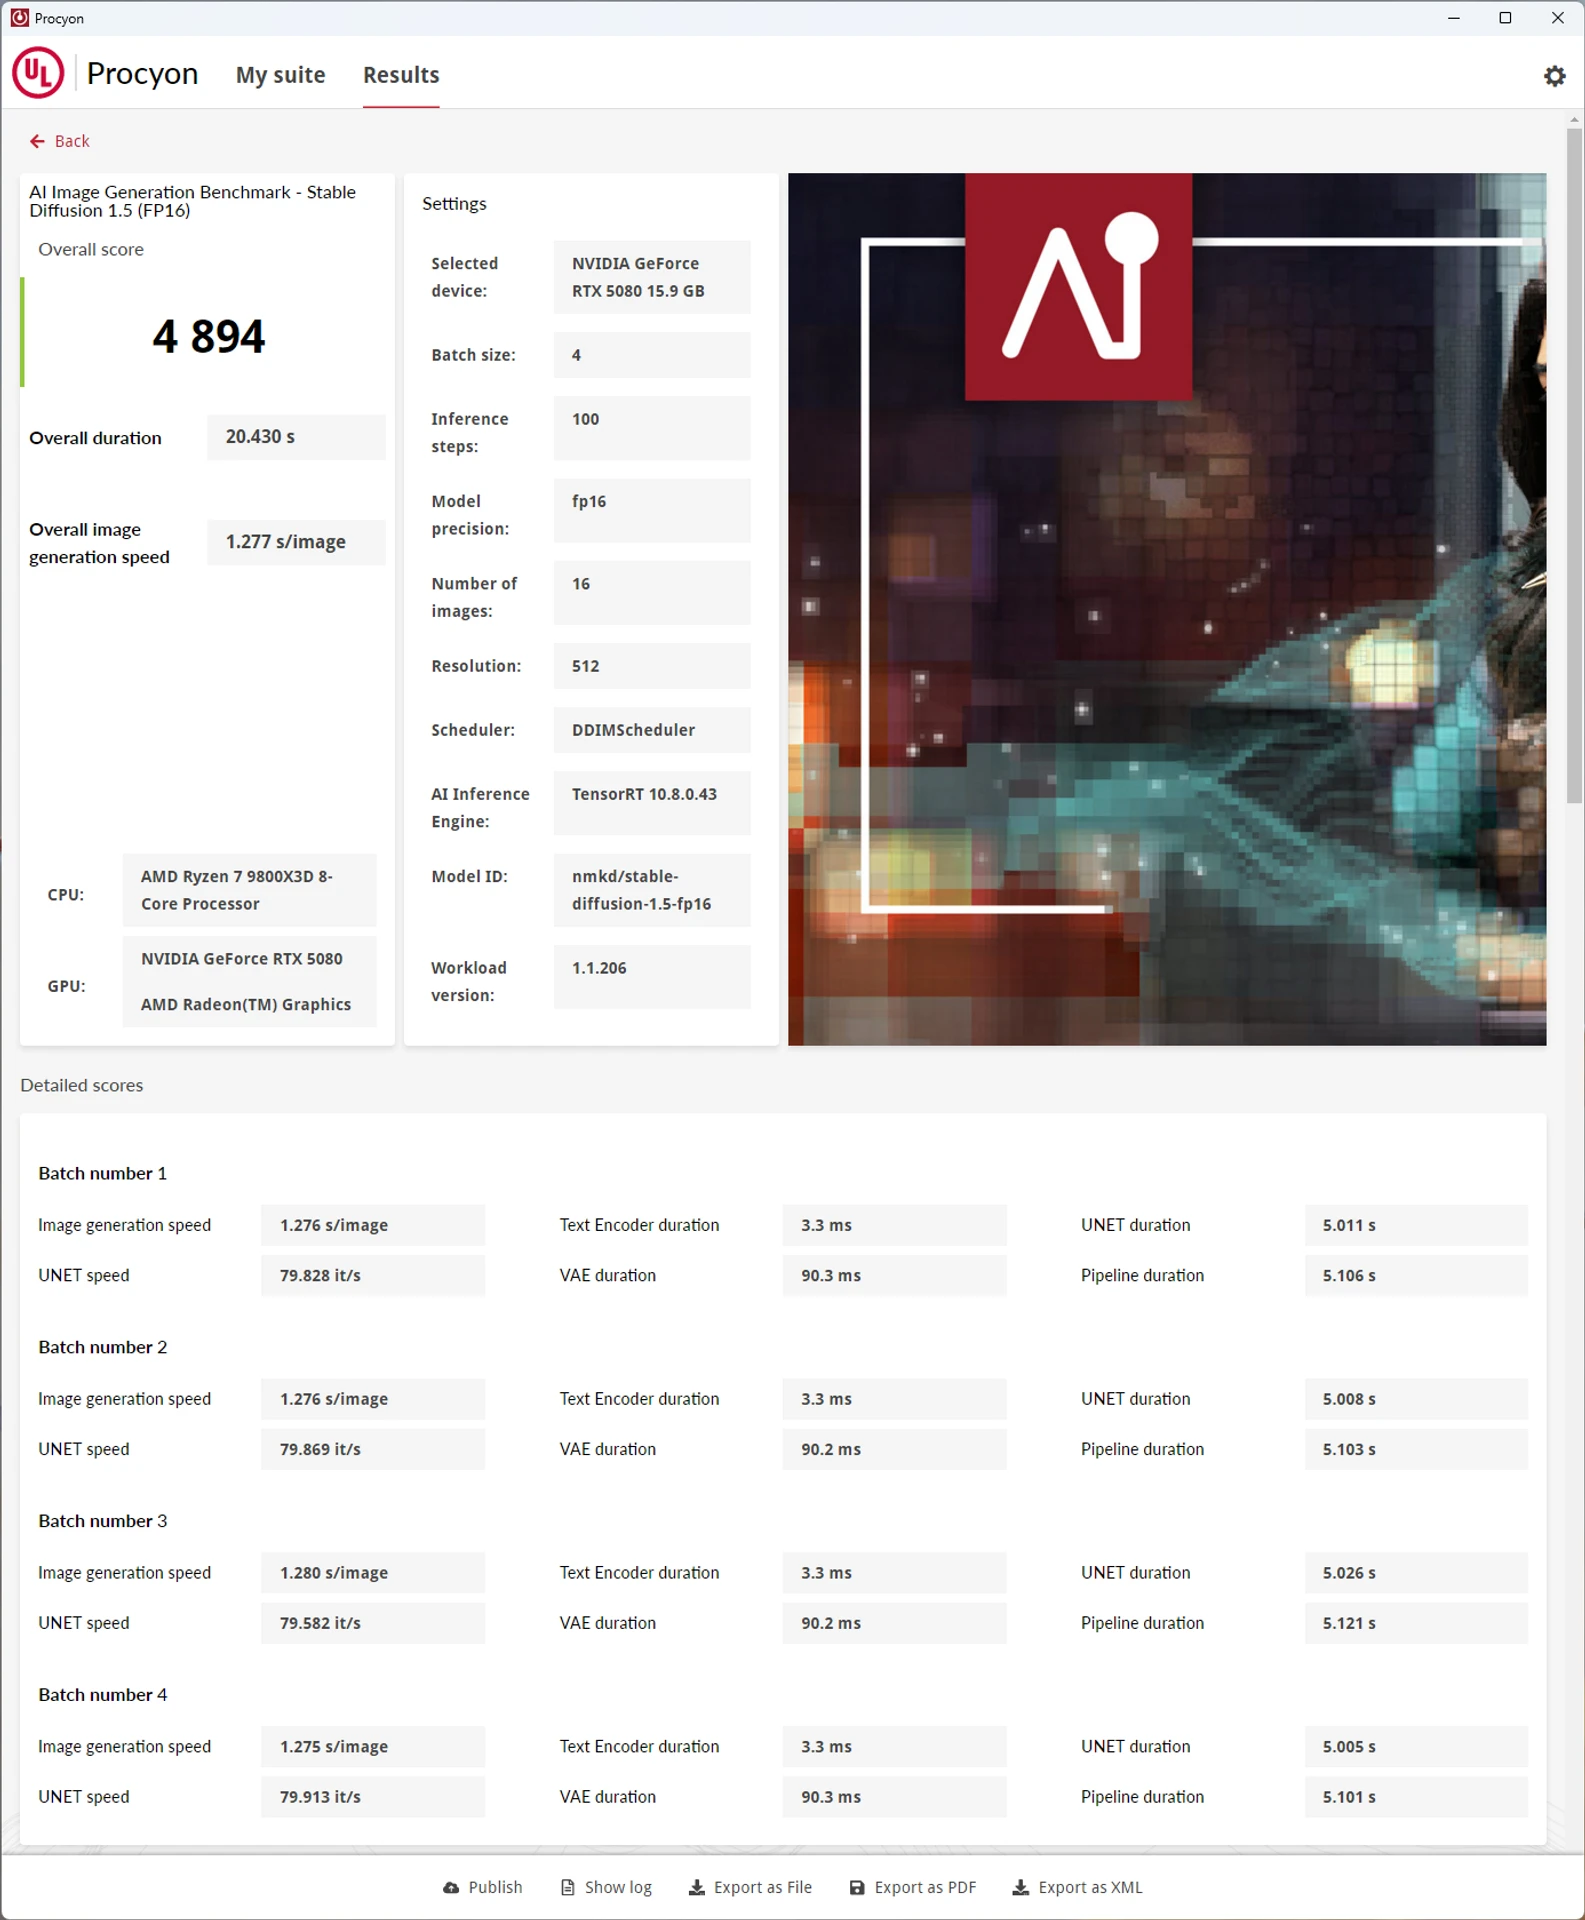
Task: Click the overall duration value 20.430 s
Action: [296, 437]
